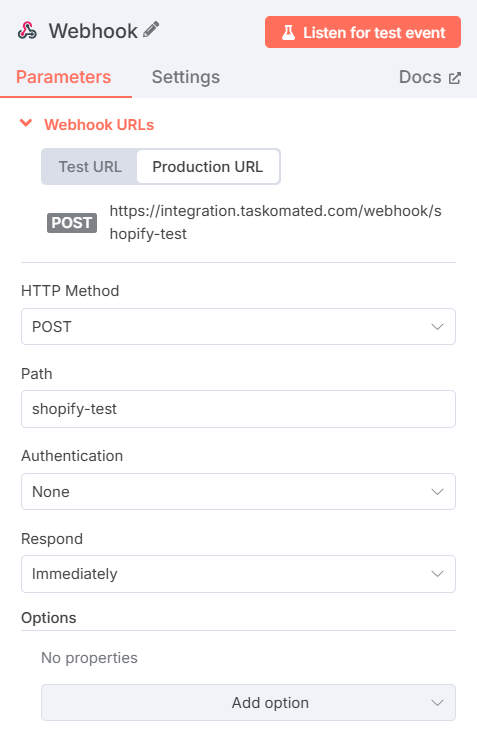Click Listen for test event button
Screen dimensions: 477x756
[x=363, y=32]
